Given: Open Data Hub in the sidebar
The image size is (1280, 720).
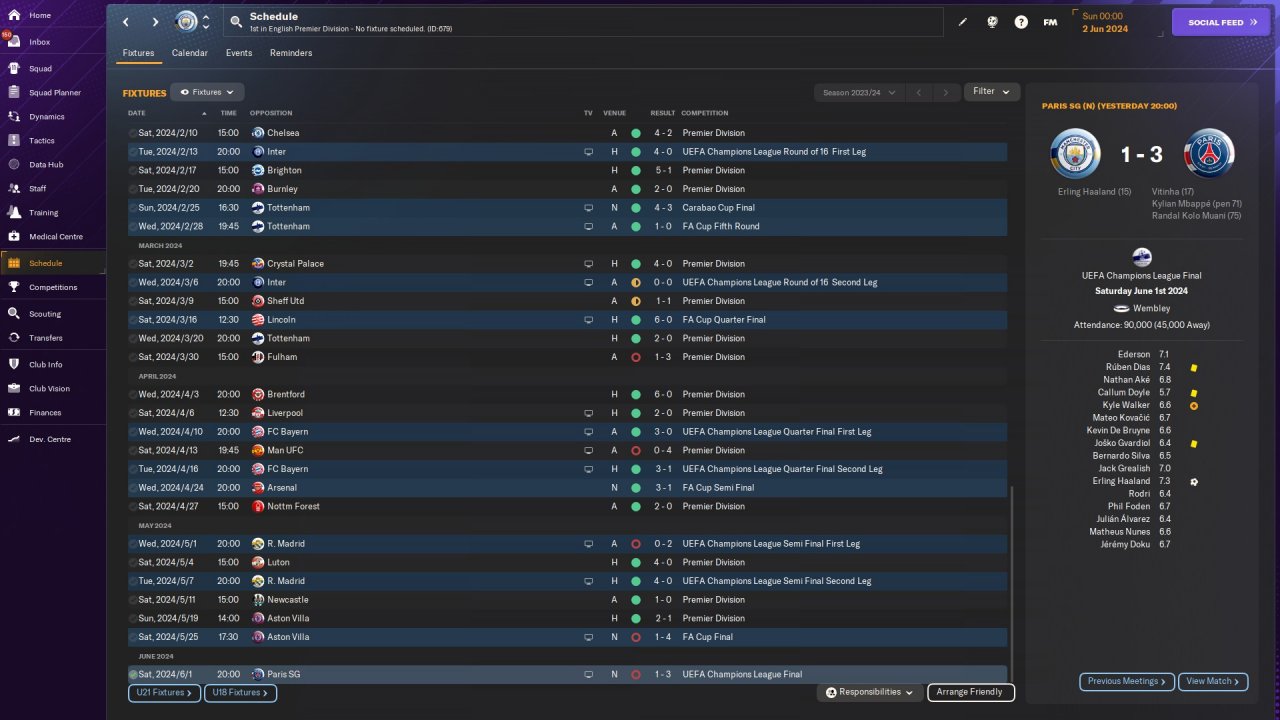Looking at the screenshot, I should pyautogui.click(x=54, y=164).
